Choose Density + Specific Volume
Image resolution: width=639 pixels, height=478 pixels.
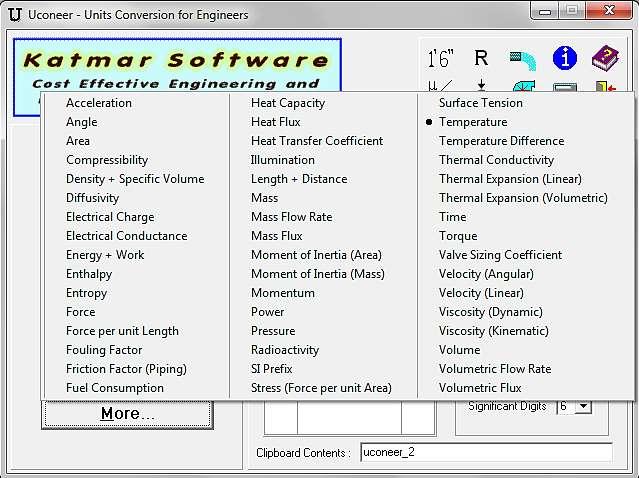[x=135, y=179]
